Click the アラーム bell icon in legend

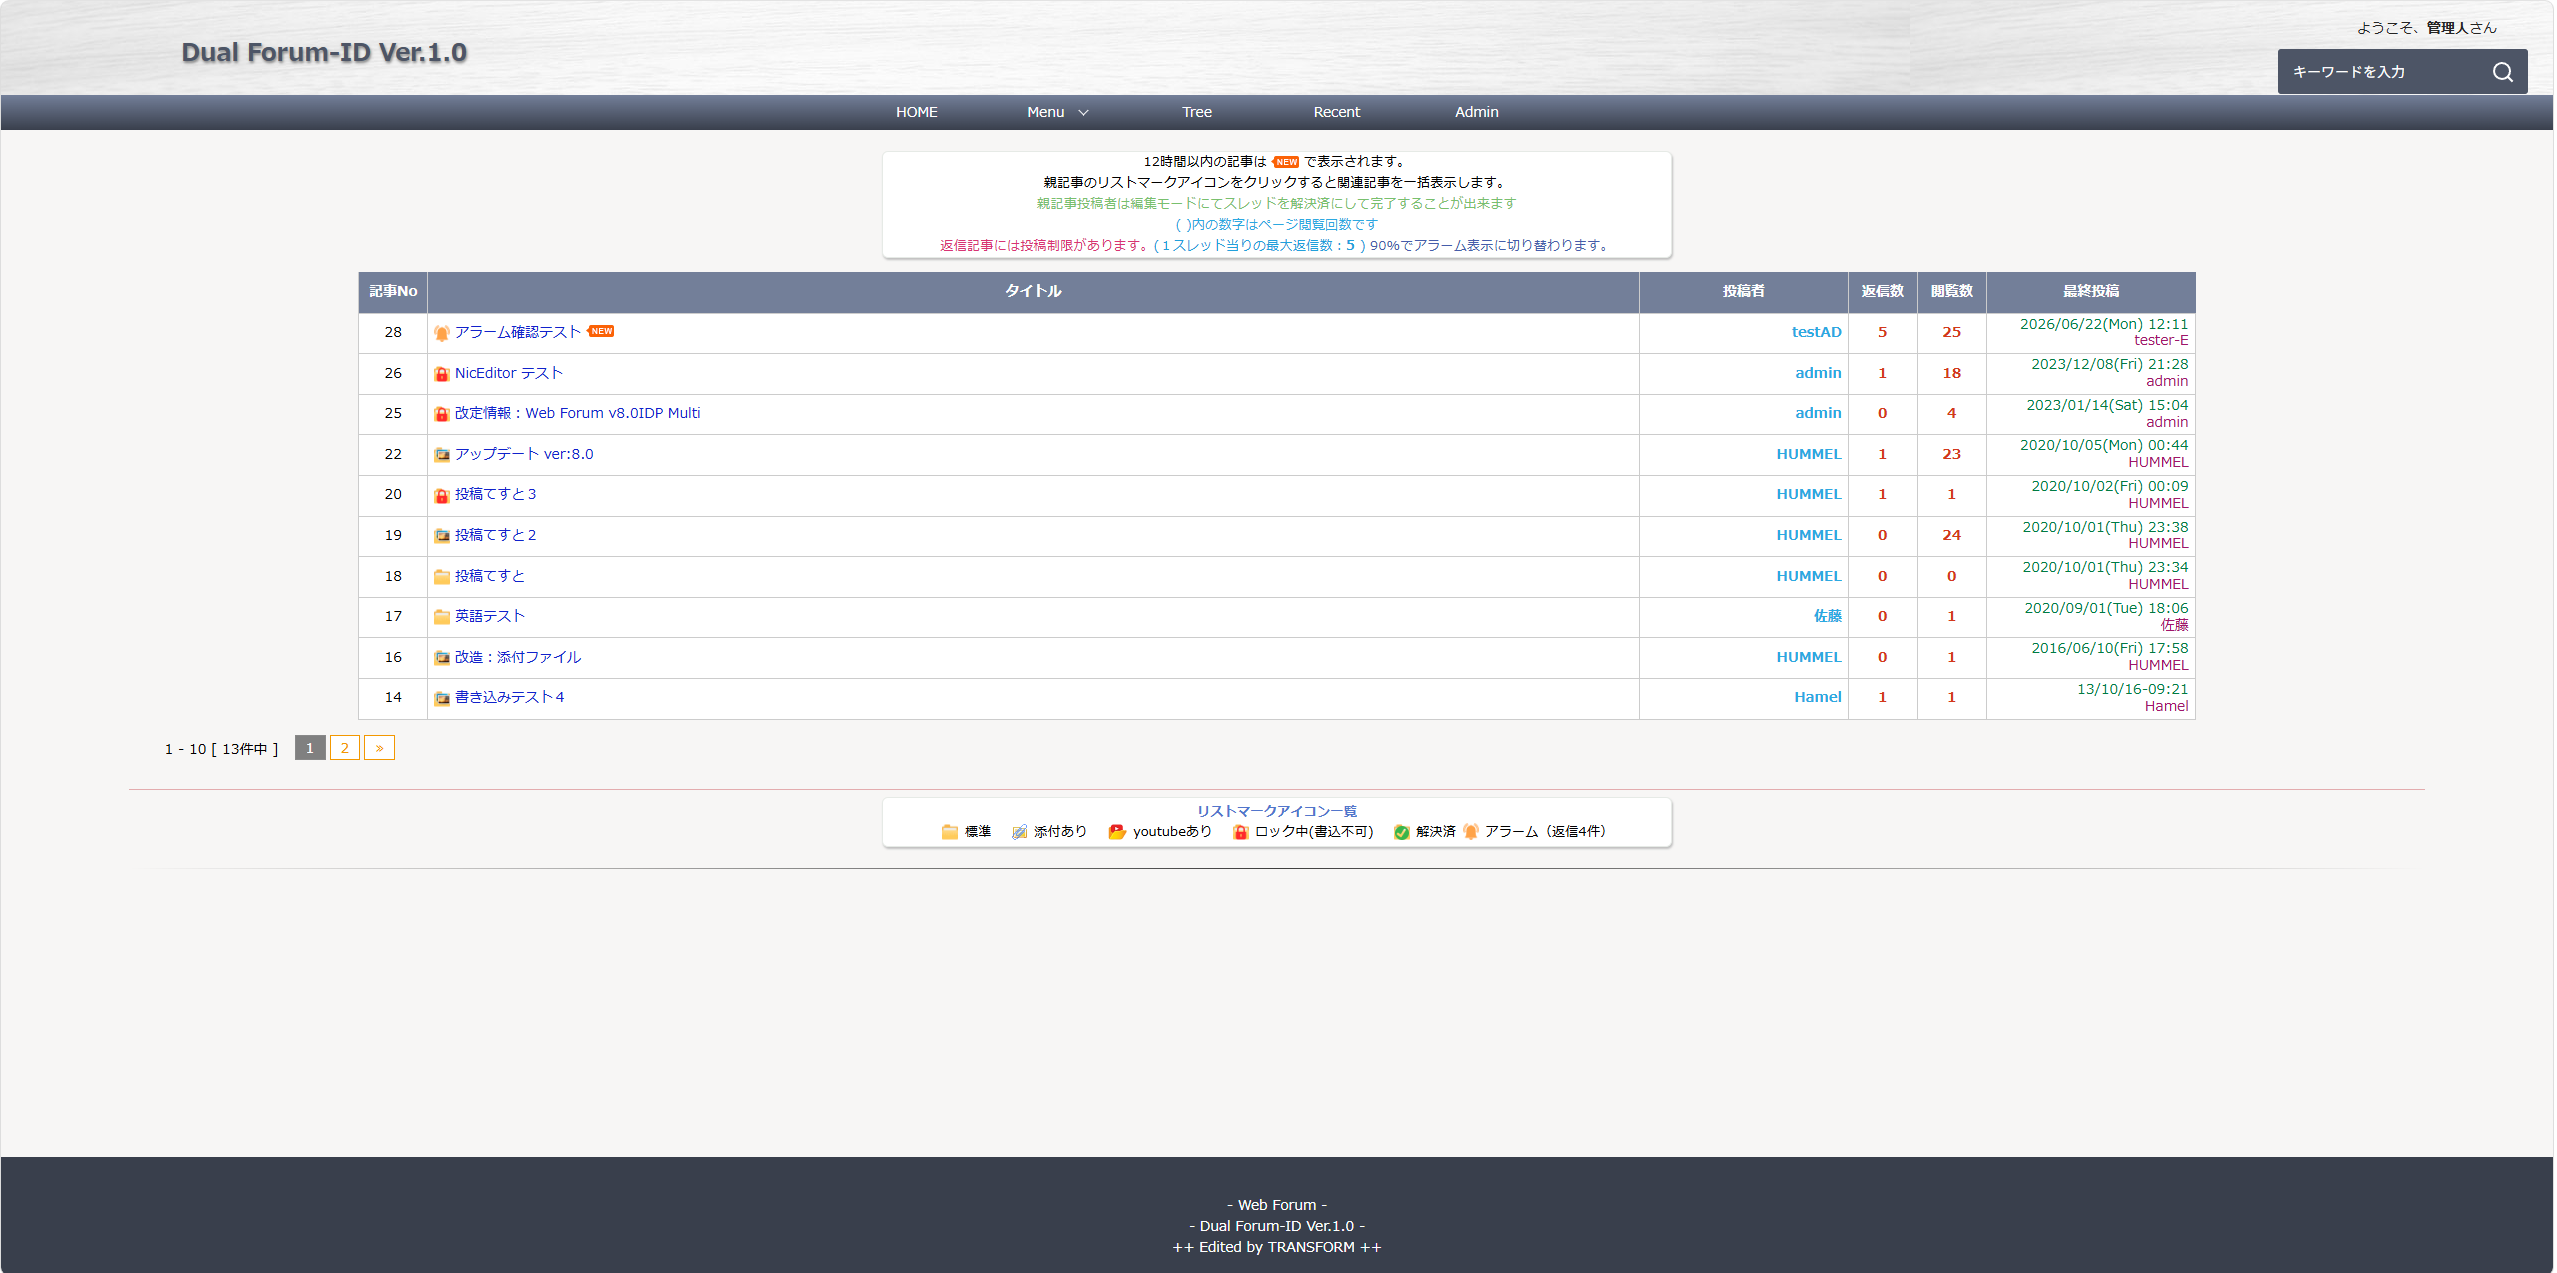[x=1470, y=832]
